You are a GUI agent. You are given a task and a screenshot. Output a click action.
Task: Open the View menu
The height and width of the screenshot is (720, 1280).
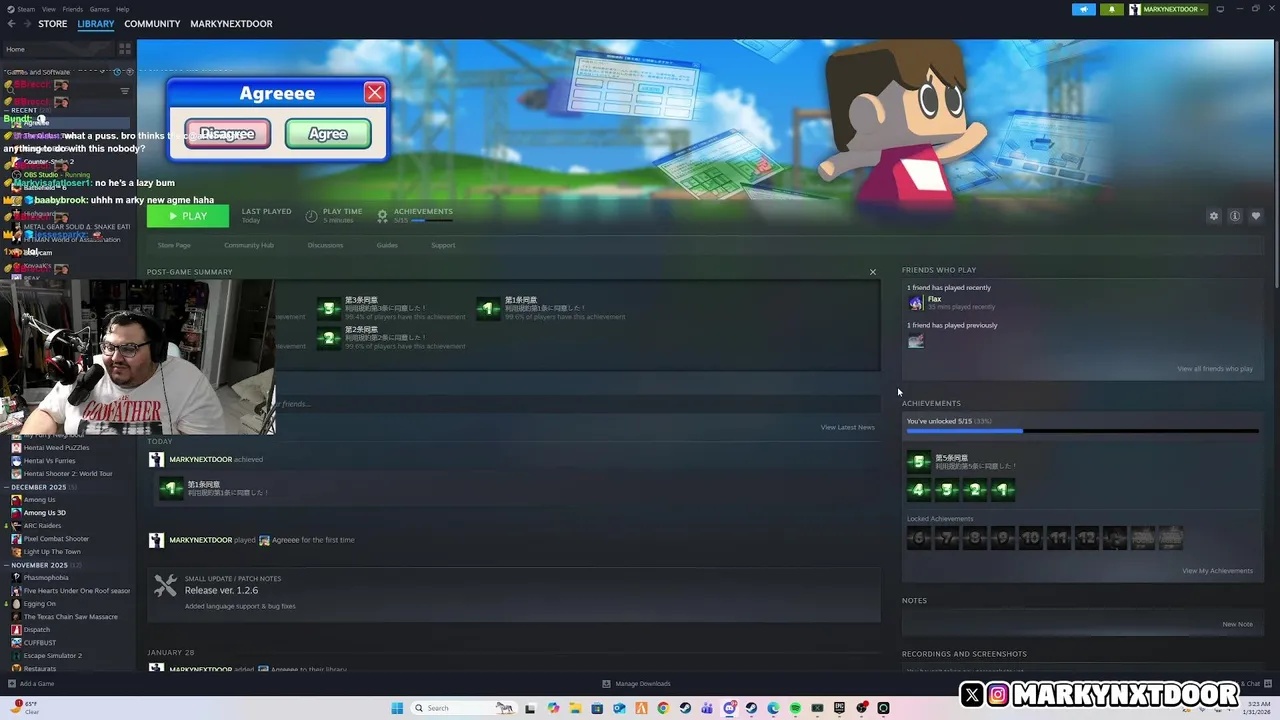pos(49,9)
